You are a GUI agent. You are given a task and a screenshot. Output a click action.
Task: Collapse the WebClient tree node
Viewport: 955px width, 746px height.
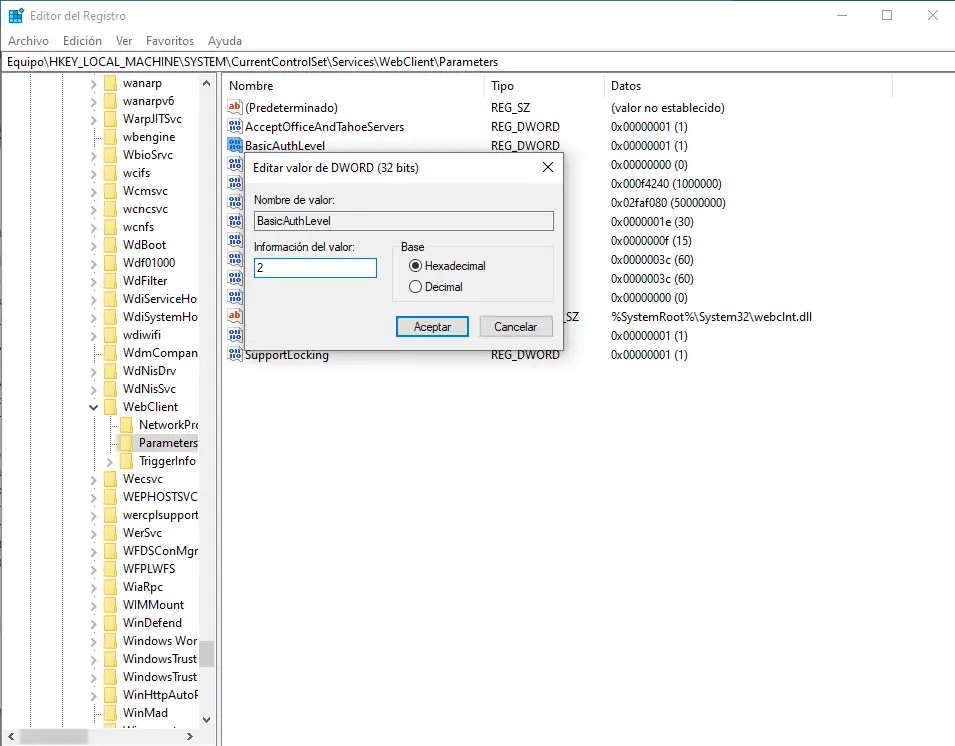pos(93,407)
